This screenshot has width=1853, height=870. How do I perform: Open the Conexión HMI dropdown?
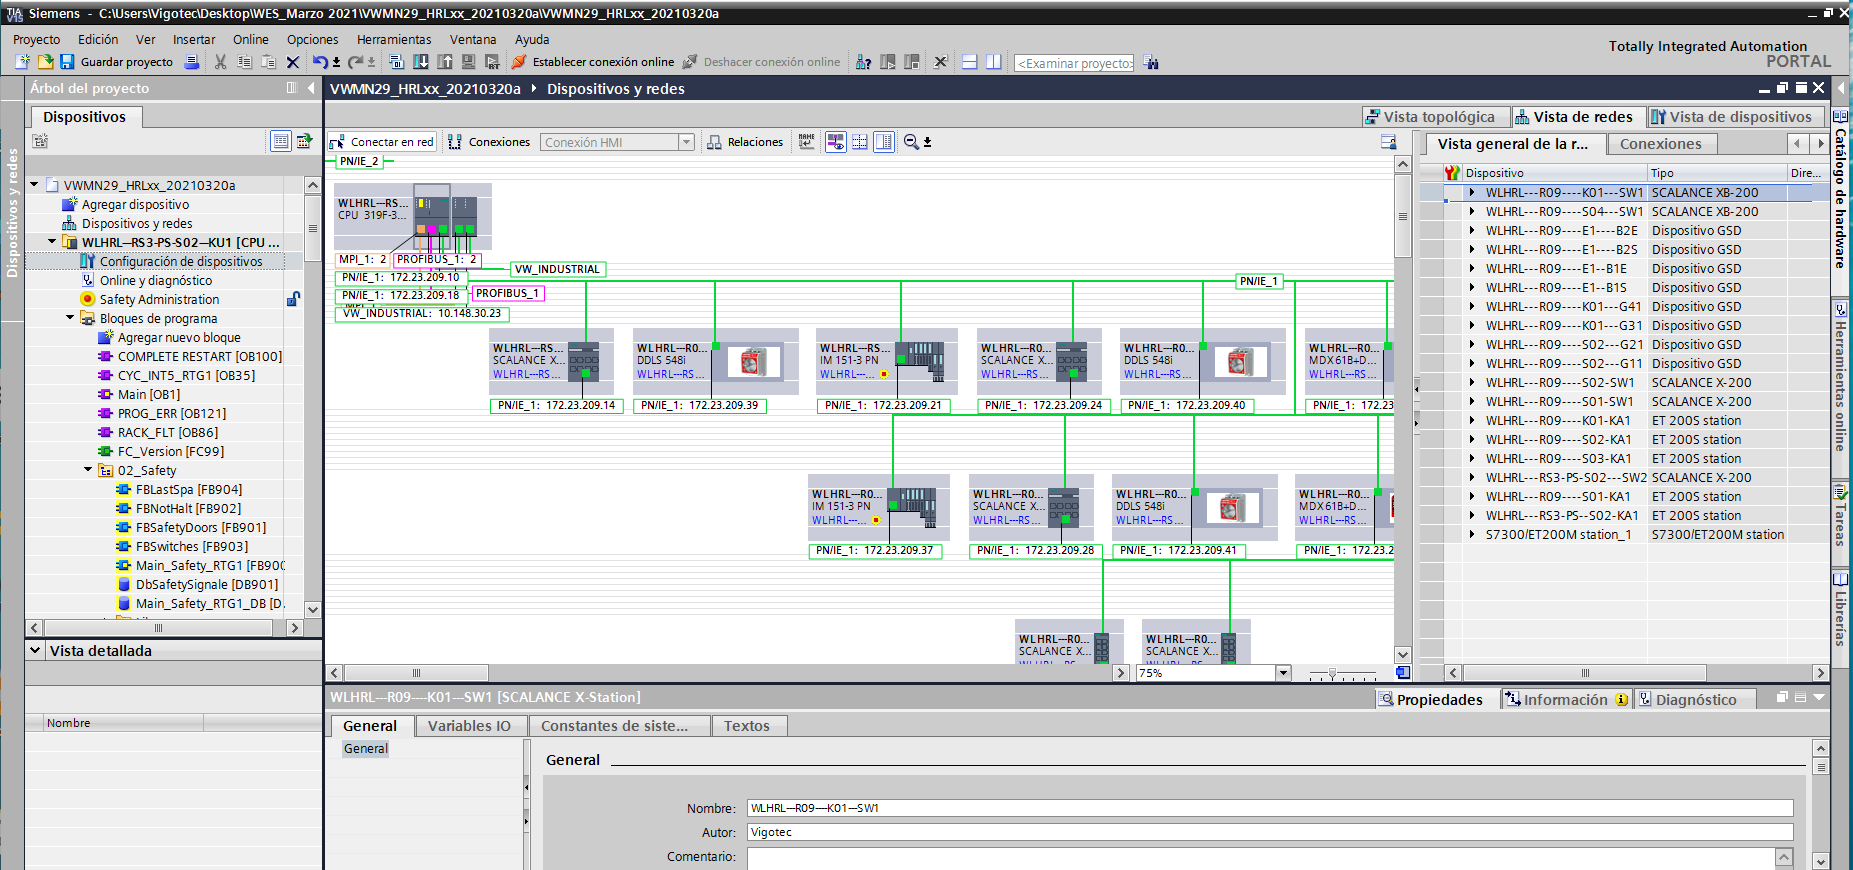[x=686, y=142]
